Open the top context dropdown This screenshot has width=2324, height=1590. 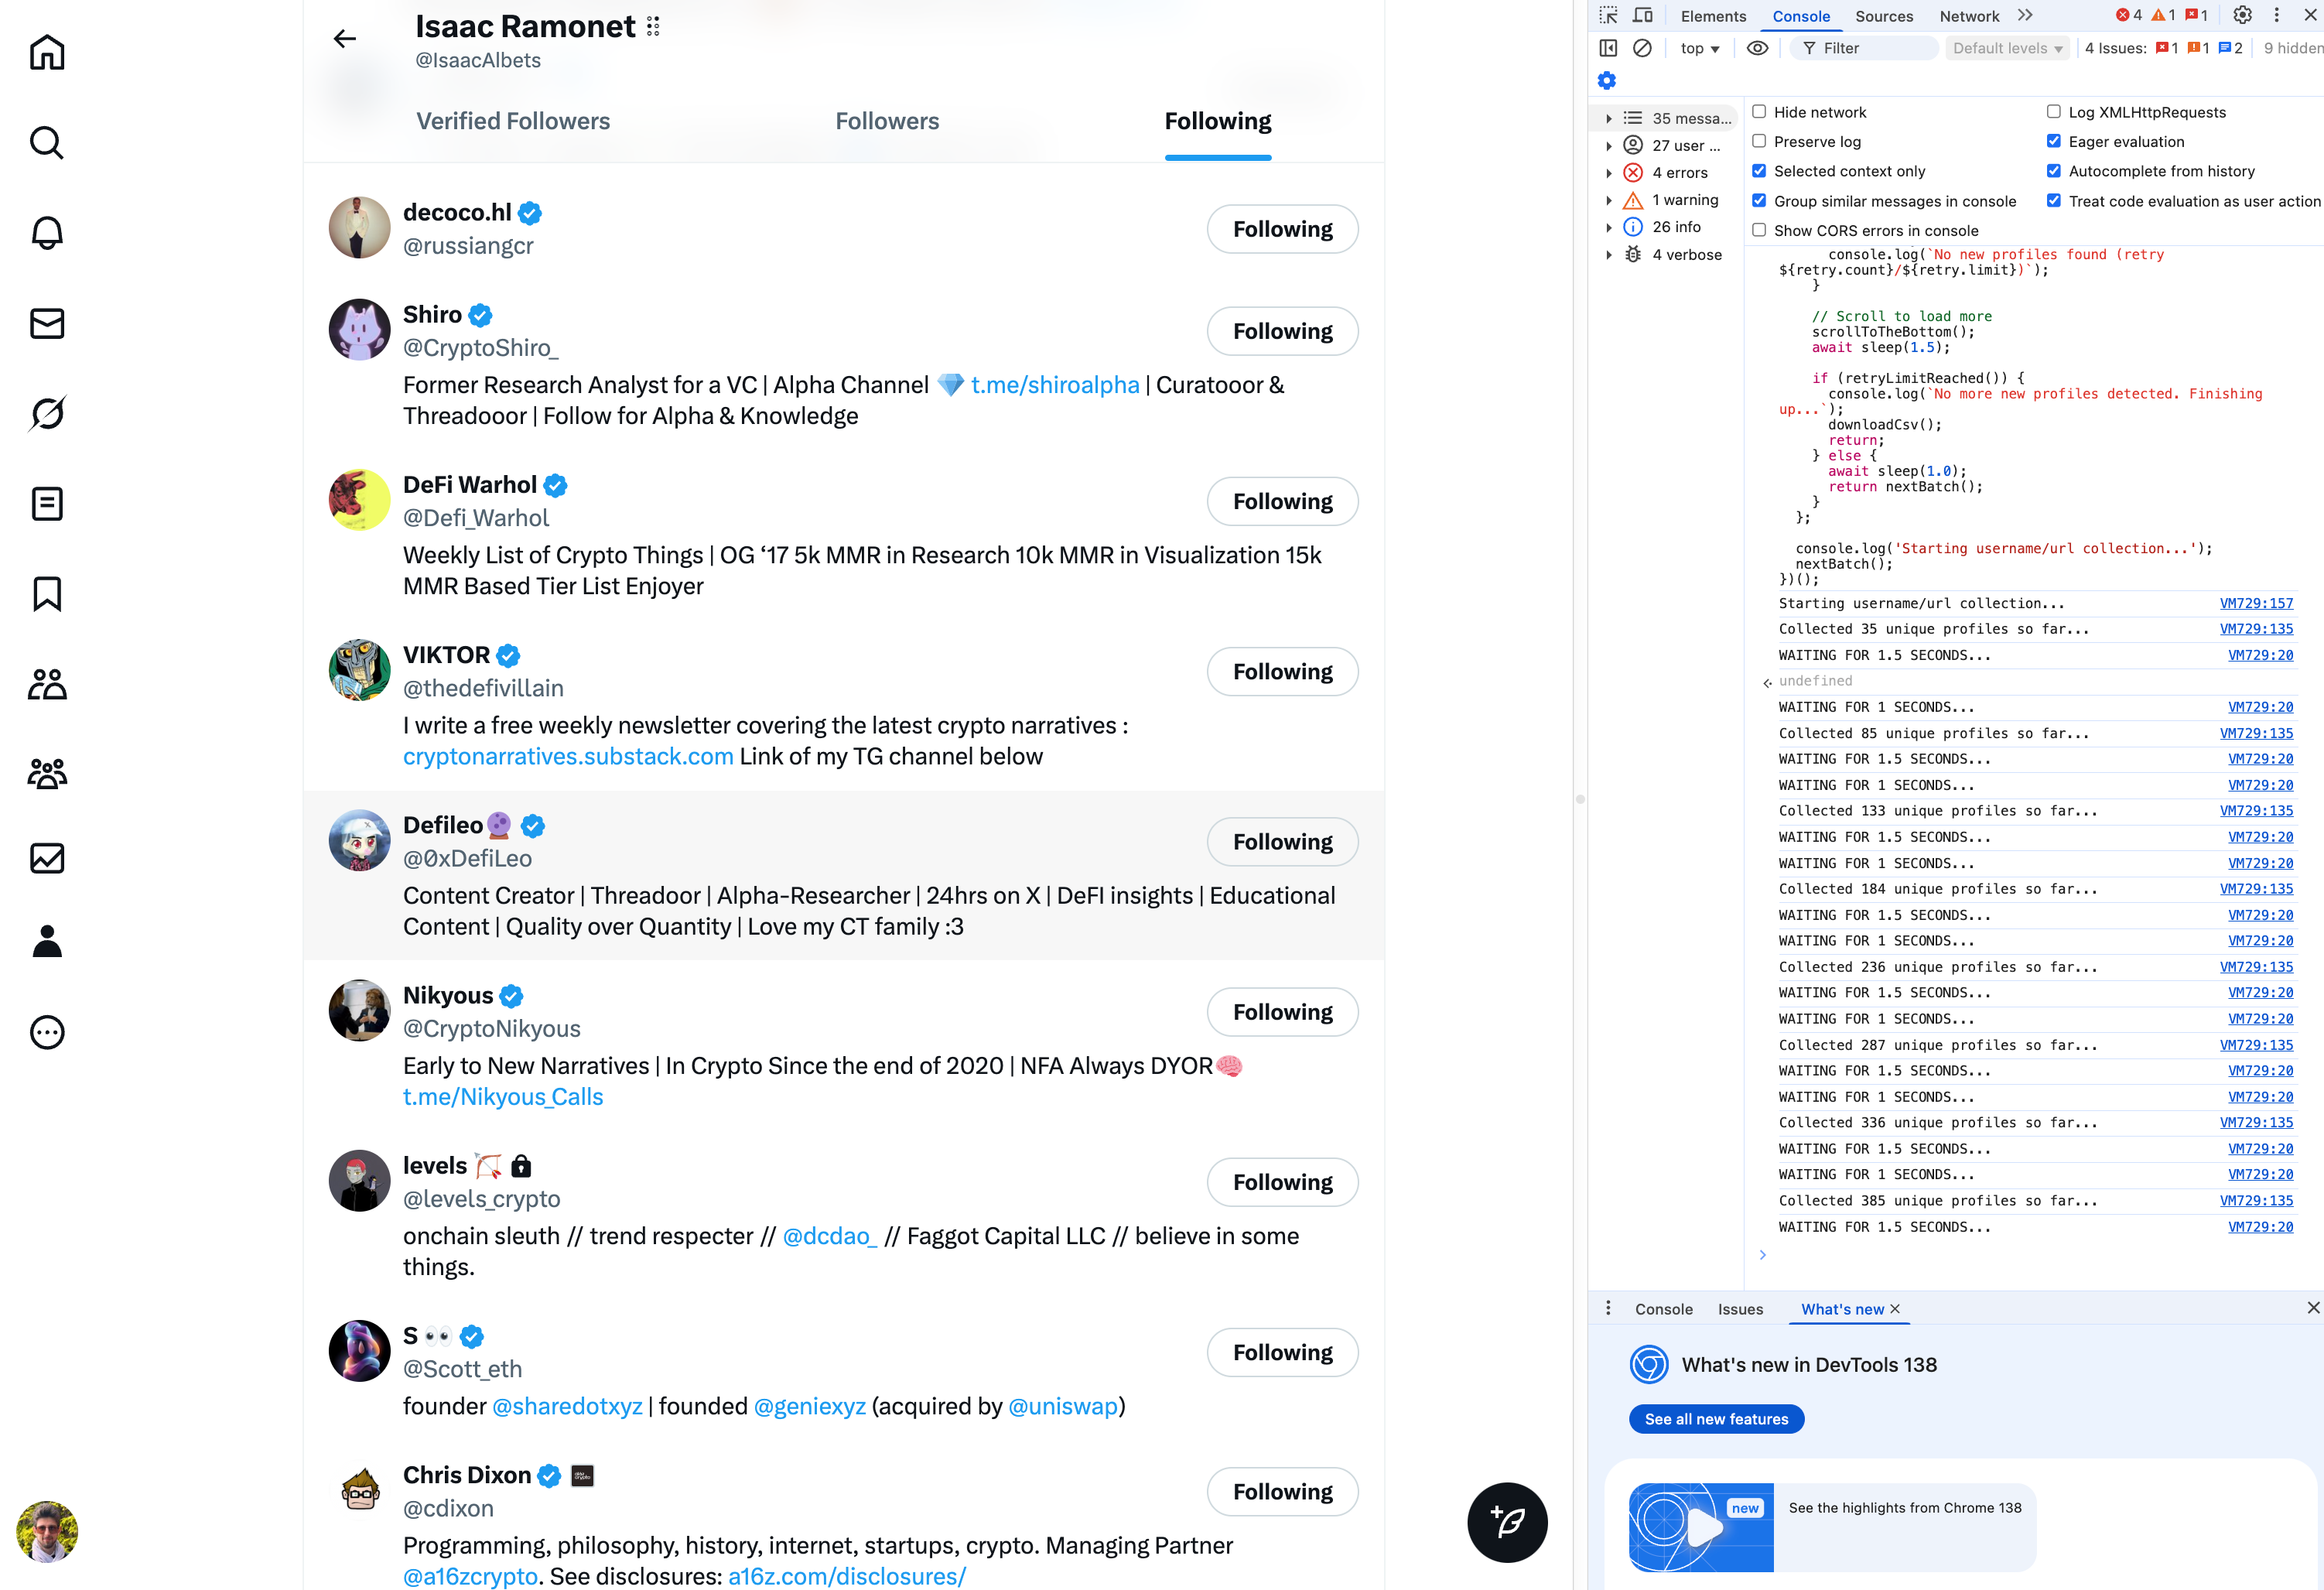[x=1699, y=48]
